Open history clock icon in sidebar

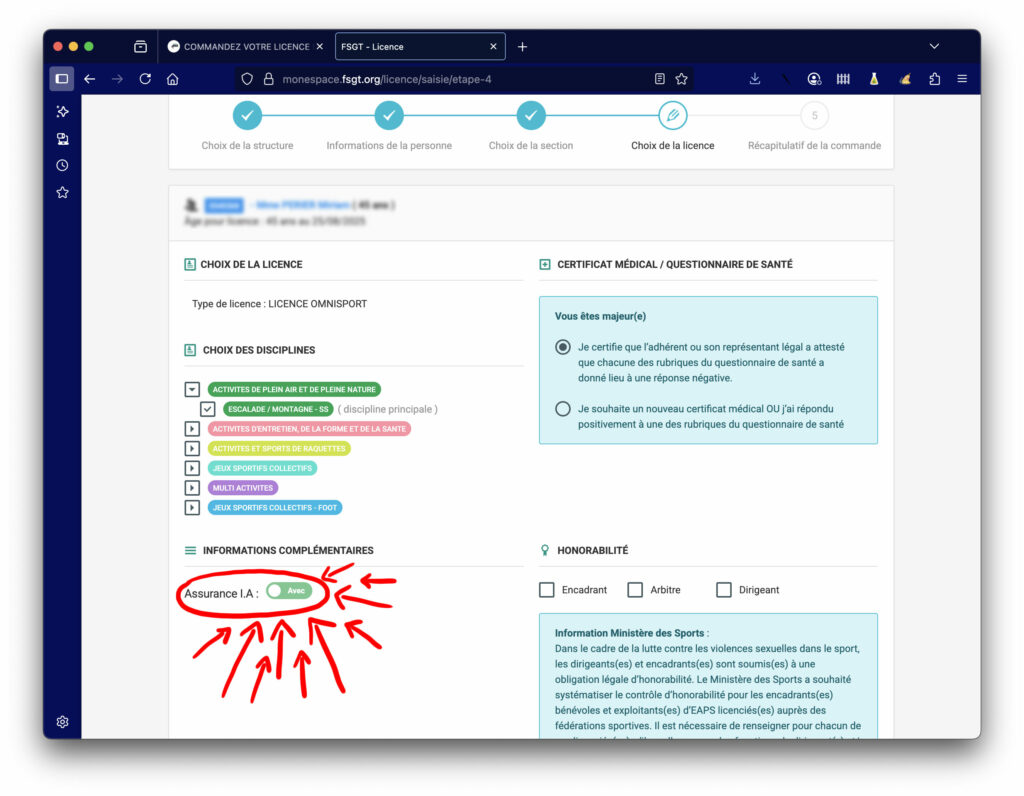click(x=62, y=165)
